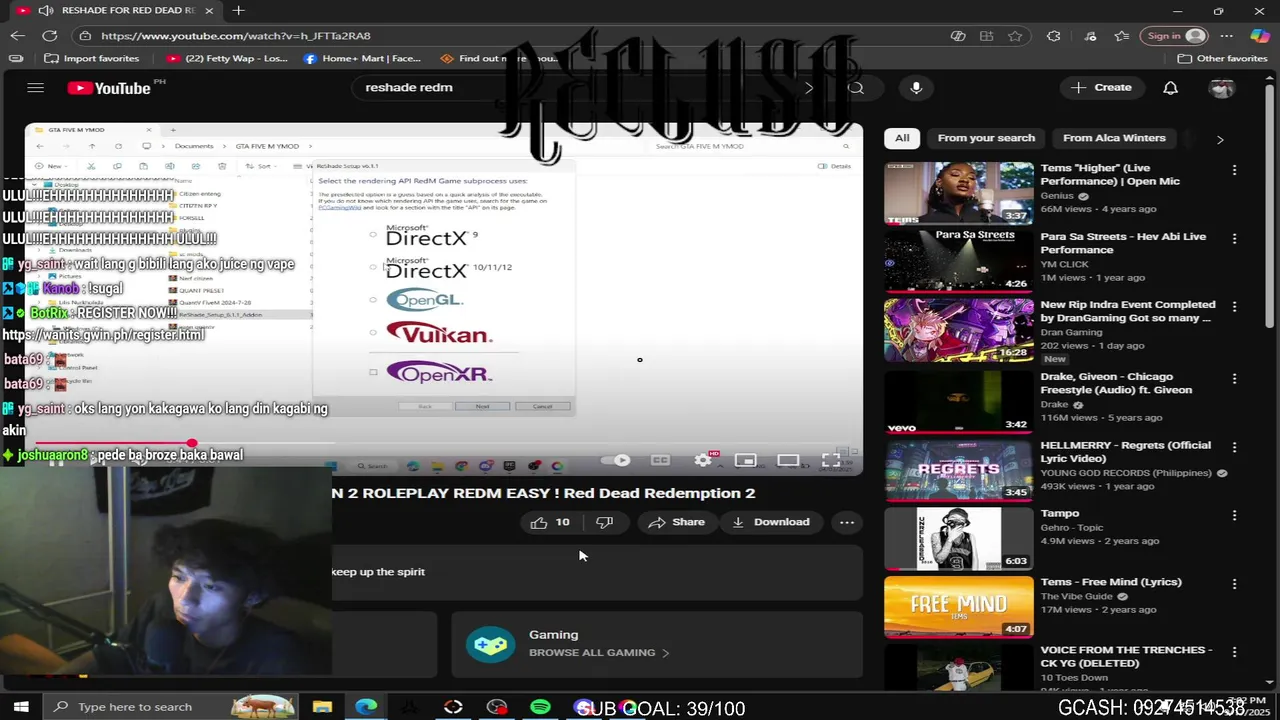
Task: Click the browser Sign in button
Action: [1175, 35]
